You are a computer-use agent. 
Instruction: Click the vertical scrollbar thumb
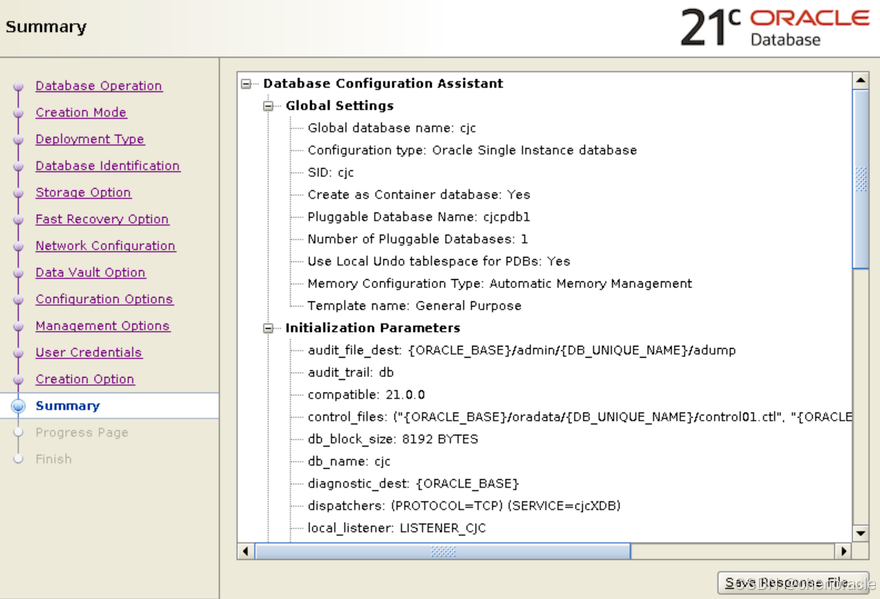click(x=860, y=179)
